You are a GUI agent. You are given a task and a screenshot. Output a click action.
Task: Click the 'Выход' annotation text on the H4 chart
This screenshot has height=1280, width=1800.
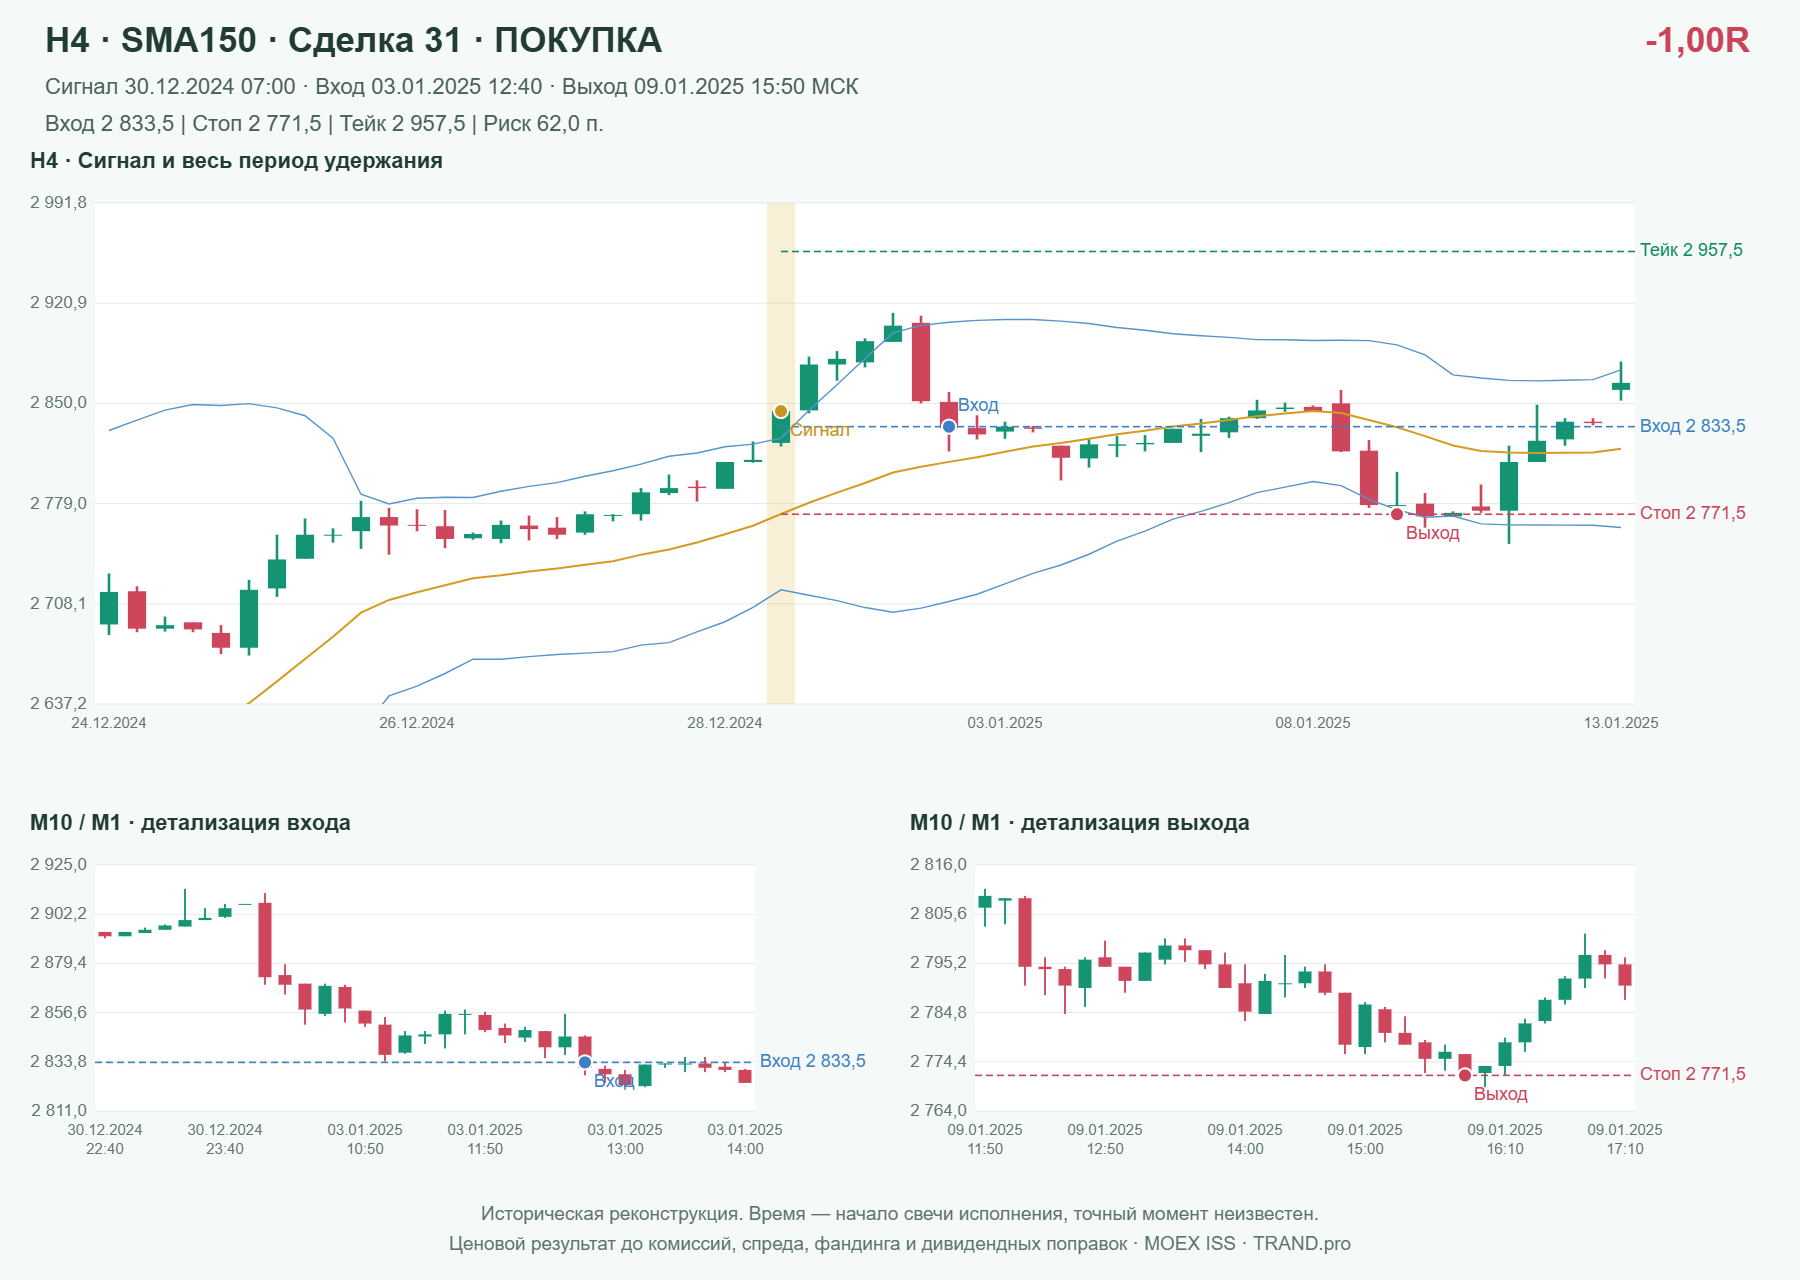click(1433, 533)
